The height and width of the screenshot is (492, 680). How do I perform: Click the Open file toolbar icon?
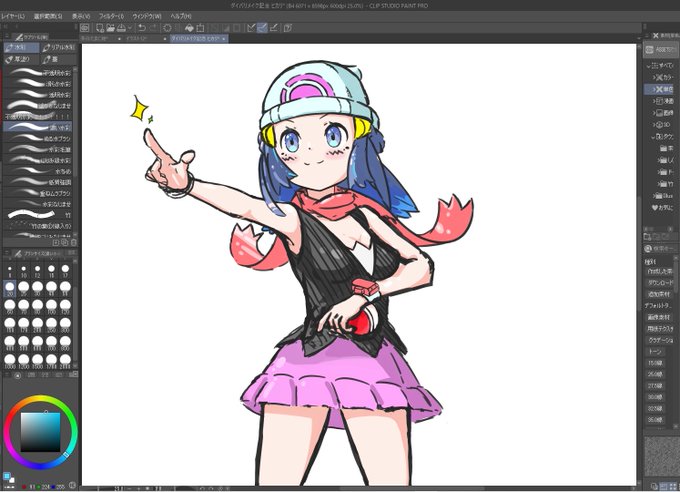coord(111,28)
